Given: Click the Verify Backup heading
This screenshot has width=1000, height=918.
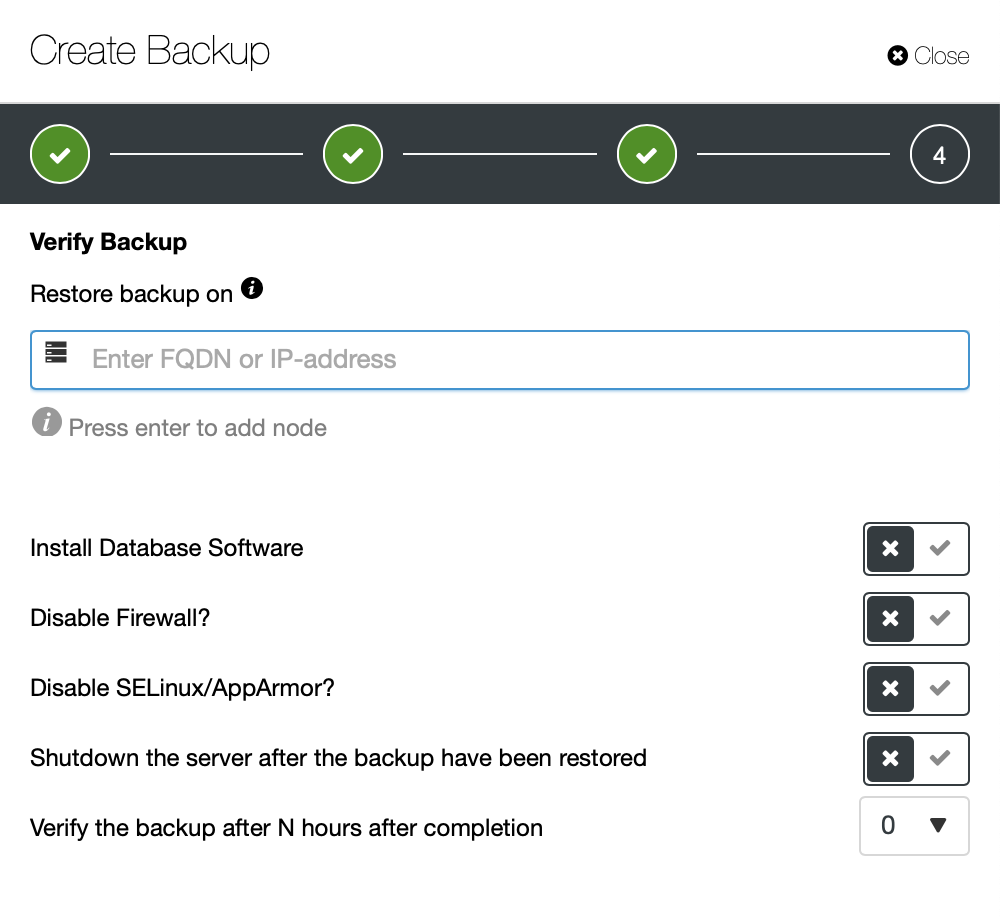Looking at the screenshot, I should (108, 242).
